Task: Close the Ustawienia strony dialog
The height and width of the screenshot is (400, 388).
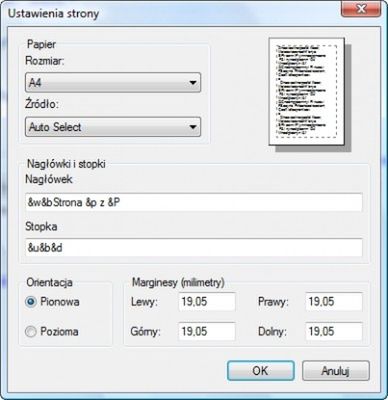Action: coord(361,9)
